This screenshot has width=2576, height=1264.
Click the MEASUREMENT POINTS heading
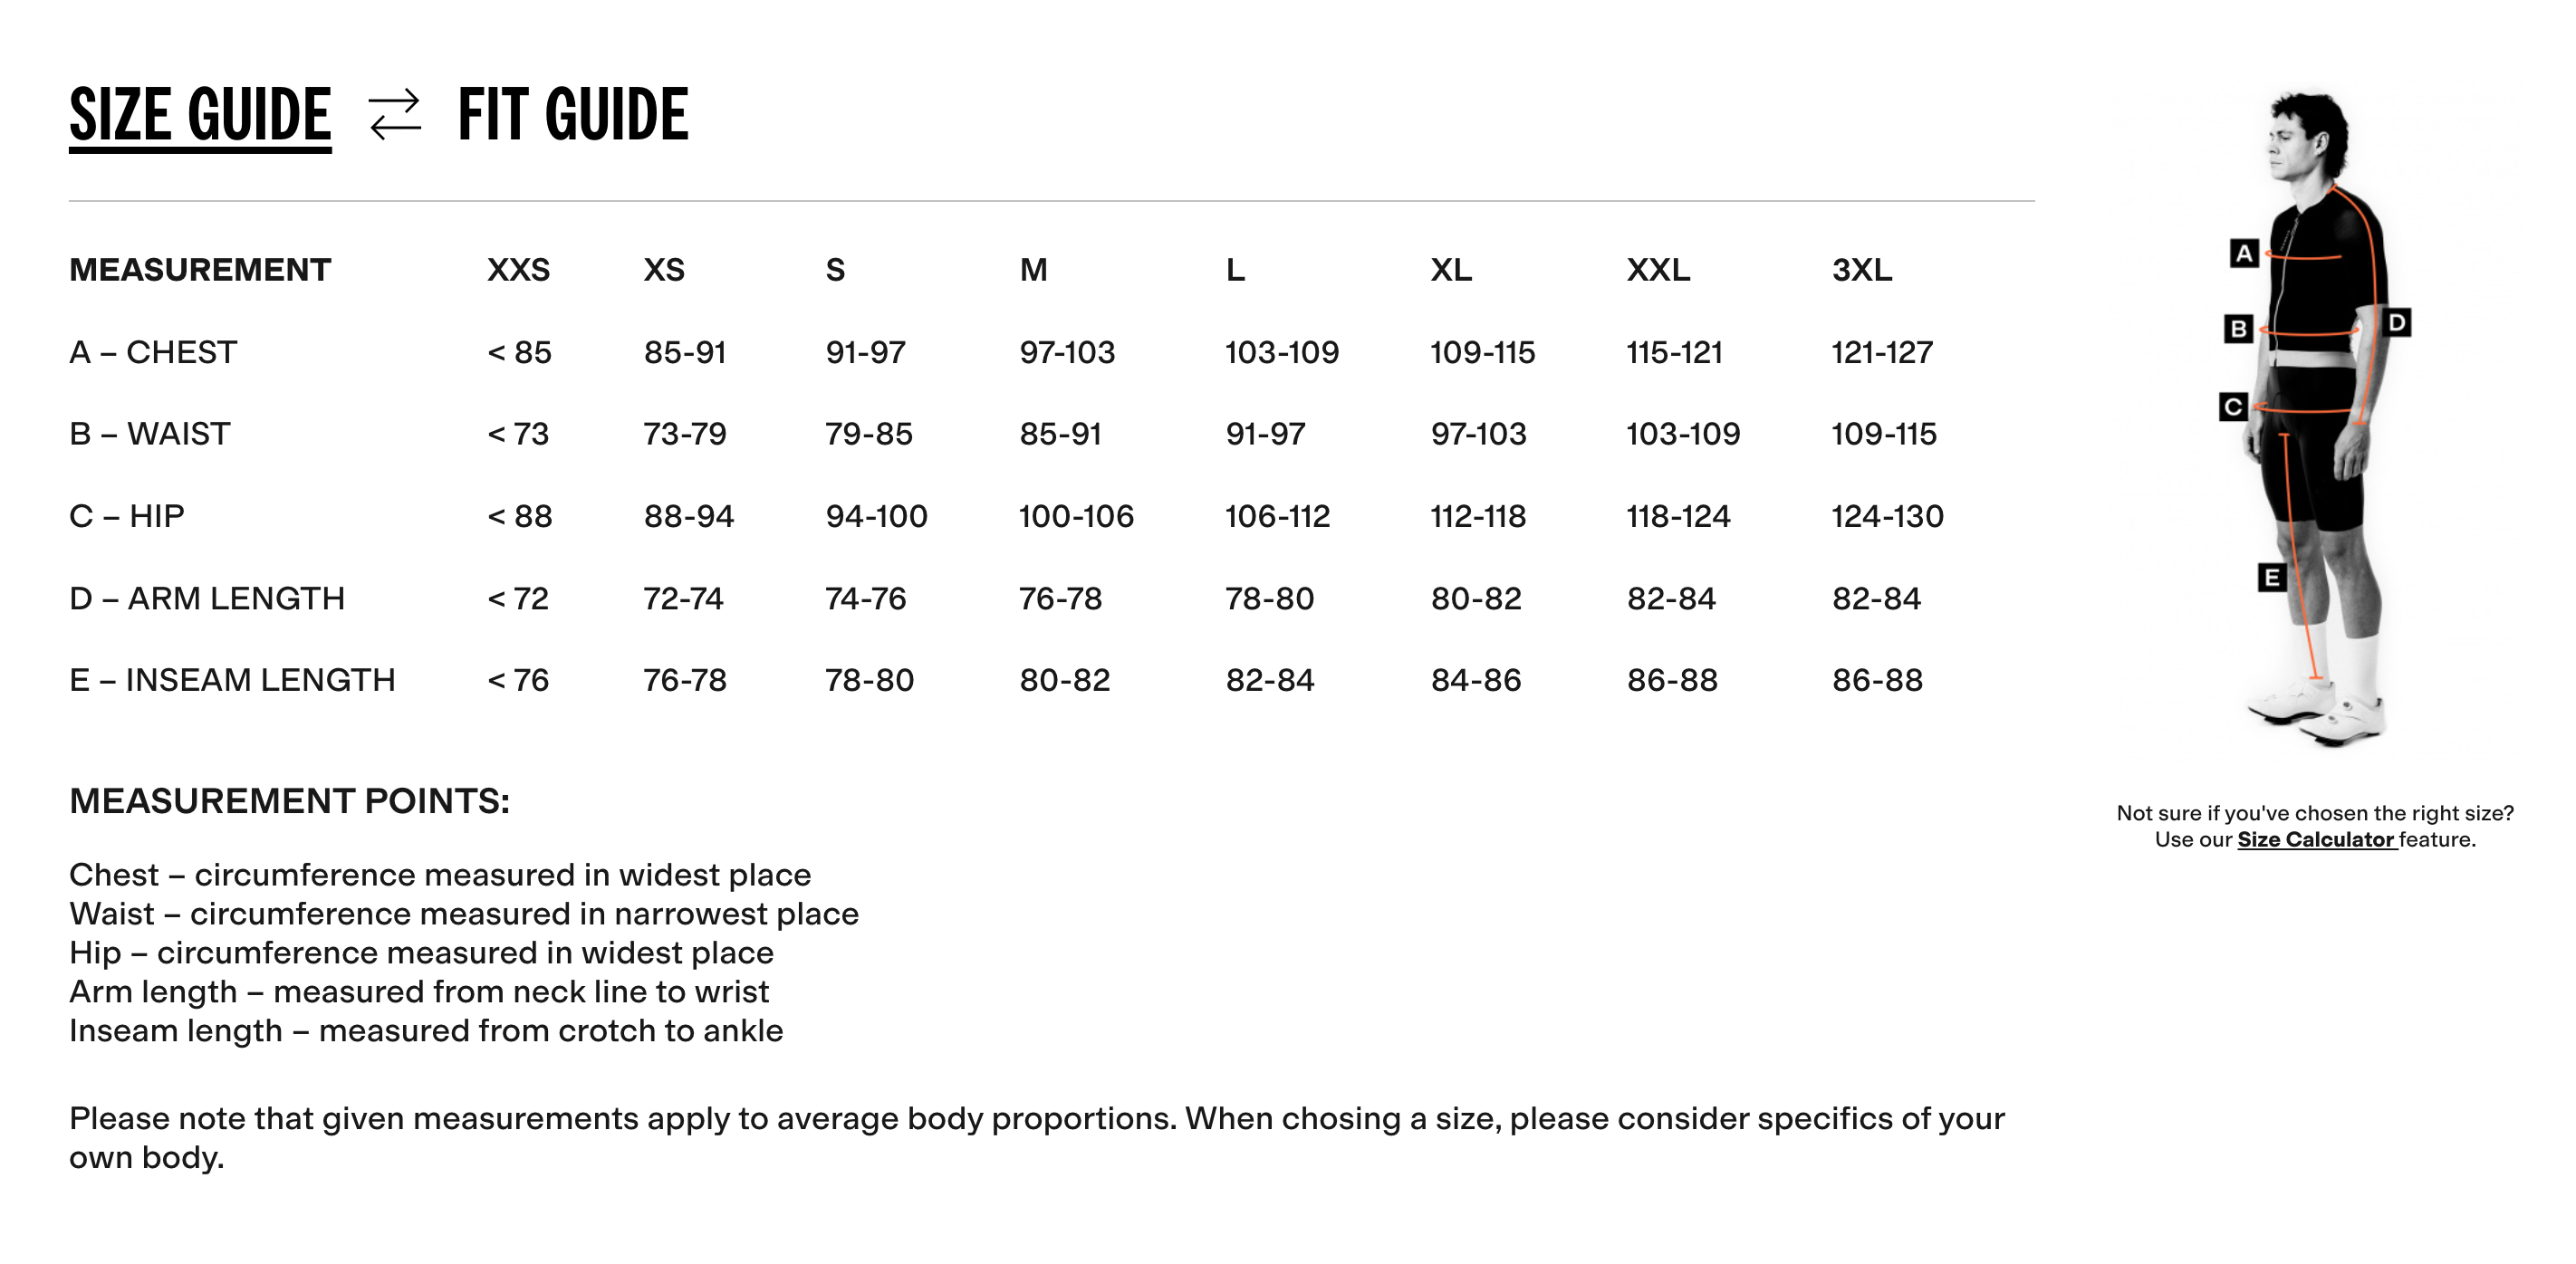point(289,801)
